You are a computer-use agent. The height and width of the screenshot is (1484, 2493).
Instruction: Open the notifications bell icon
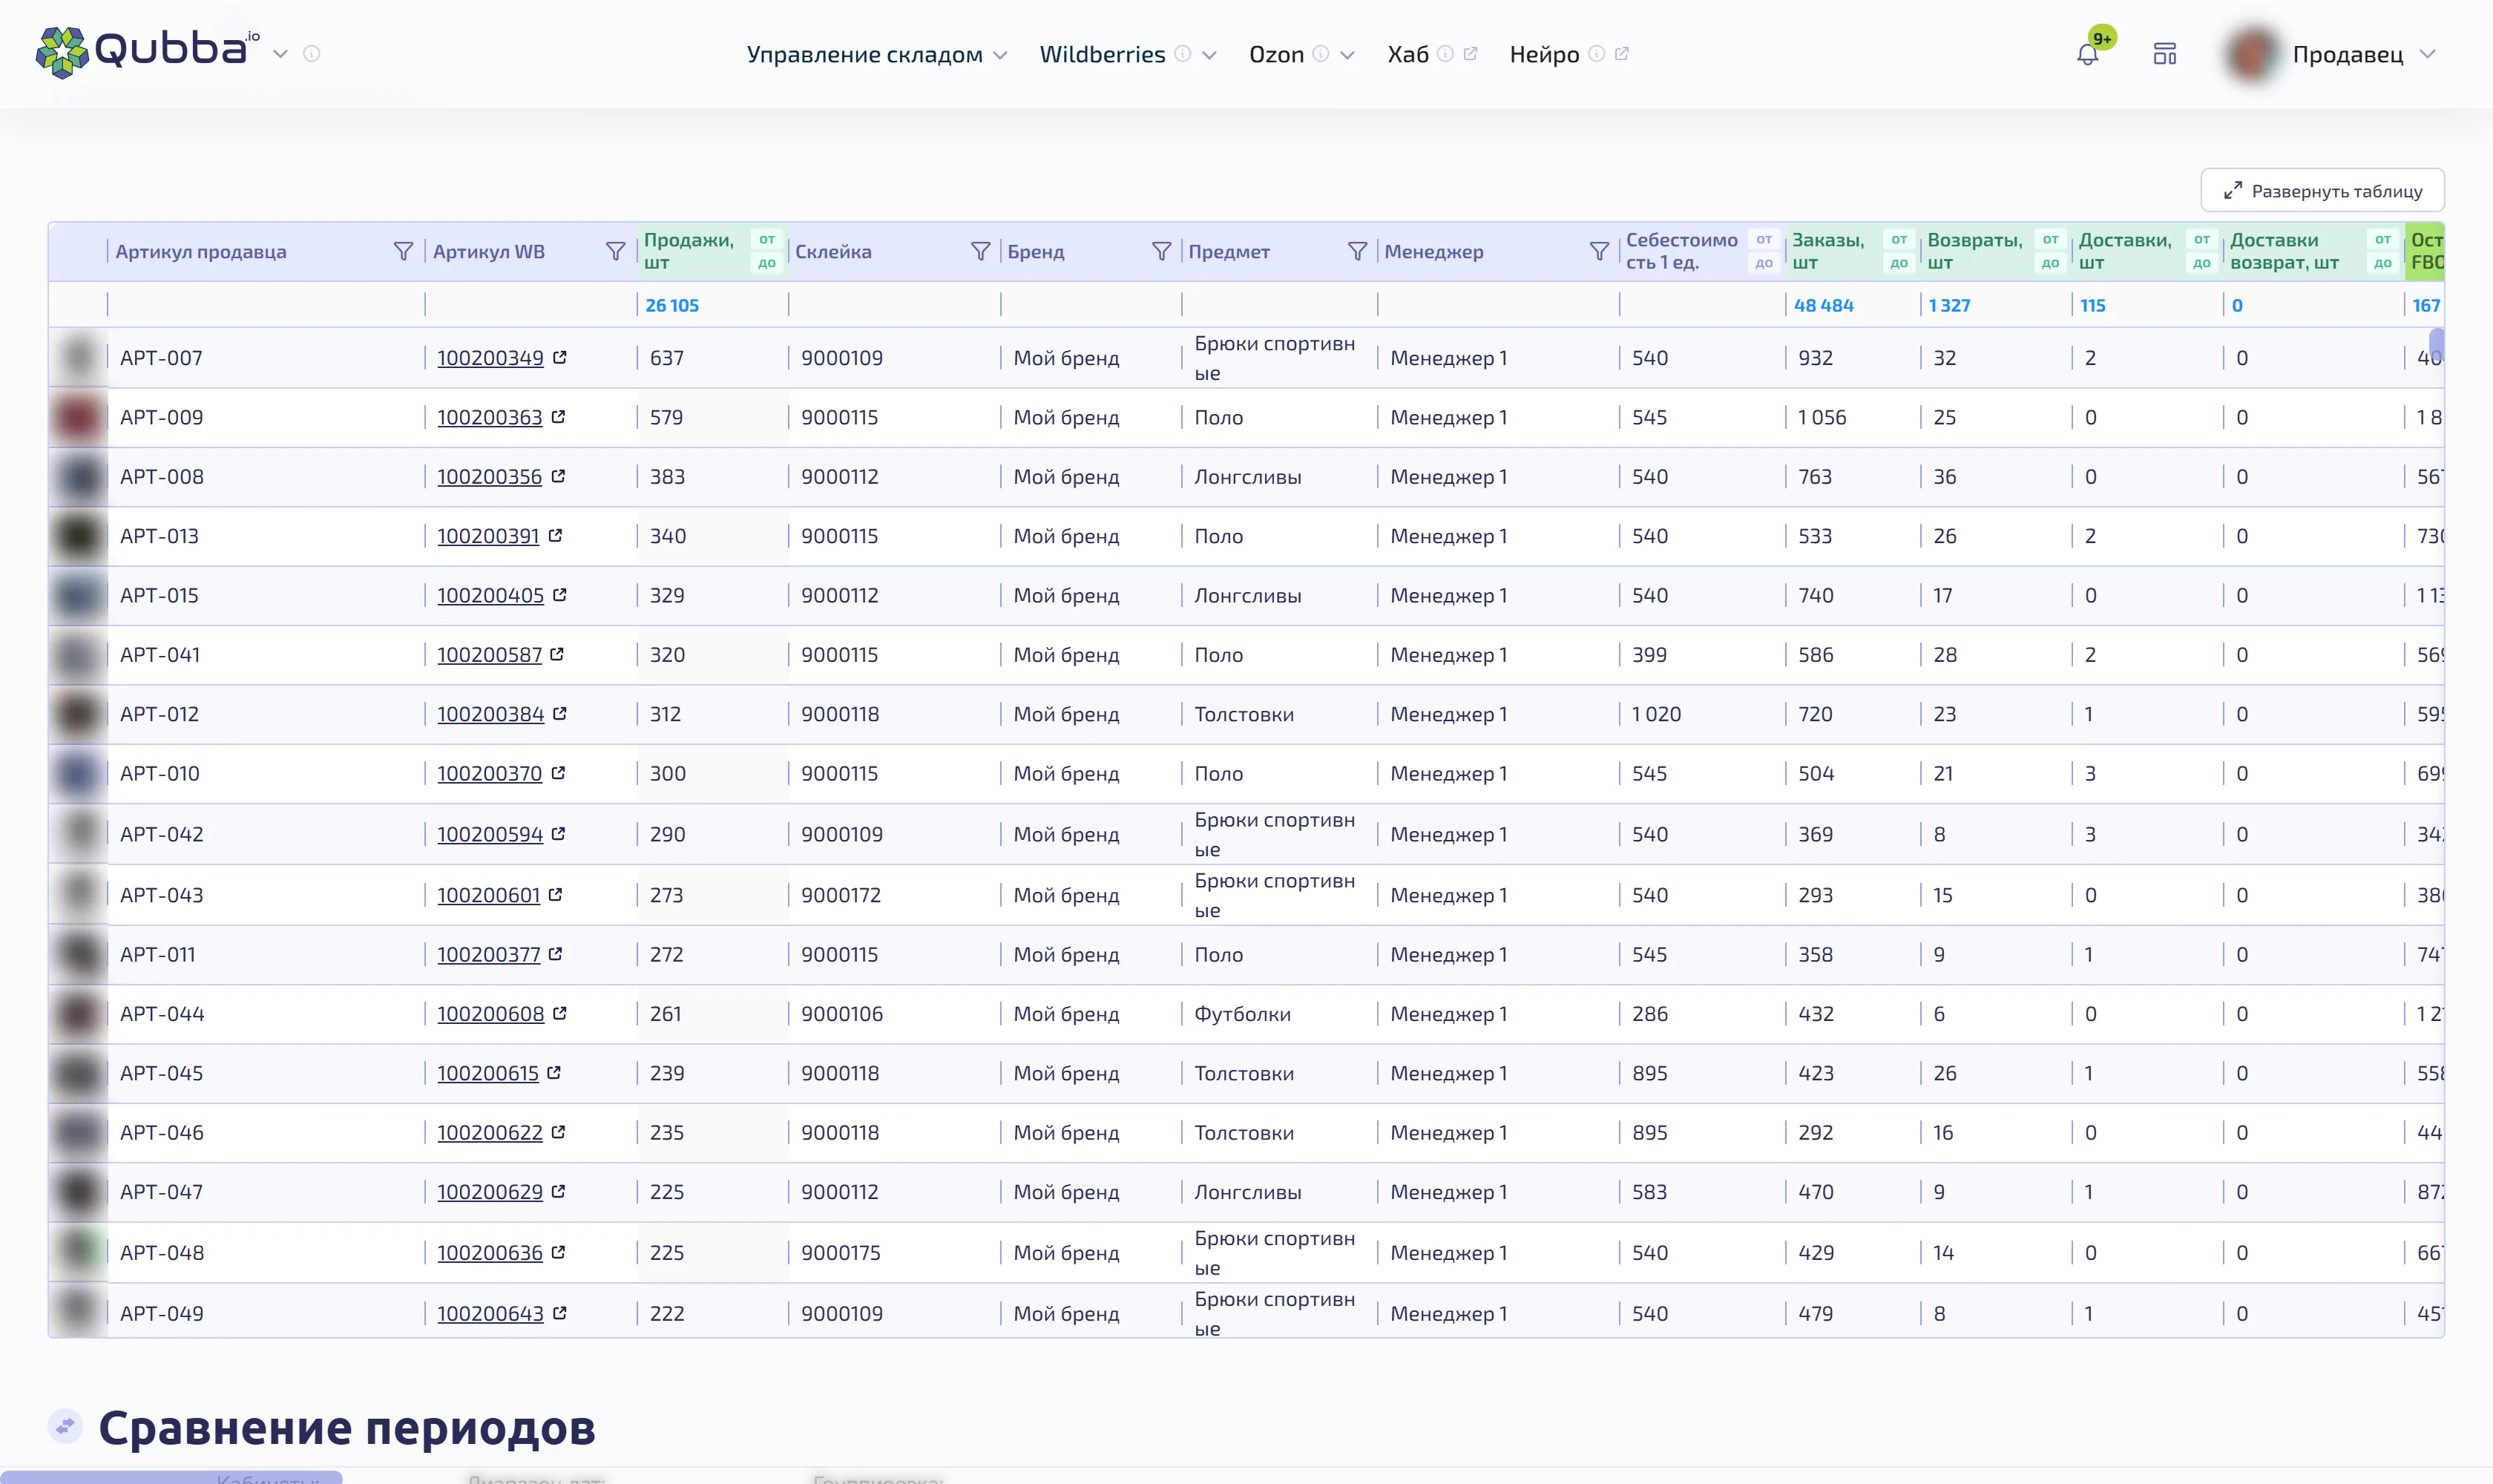pos(2087,55)
